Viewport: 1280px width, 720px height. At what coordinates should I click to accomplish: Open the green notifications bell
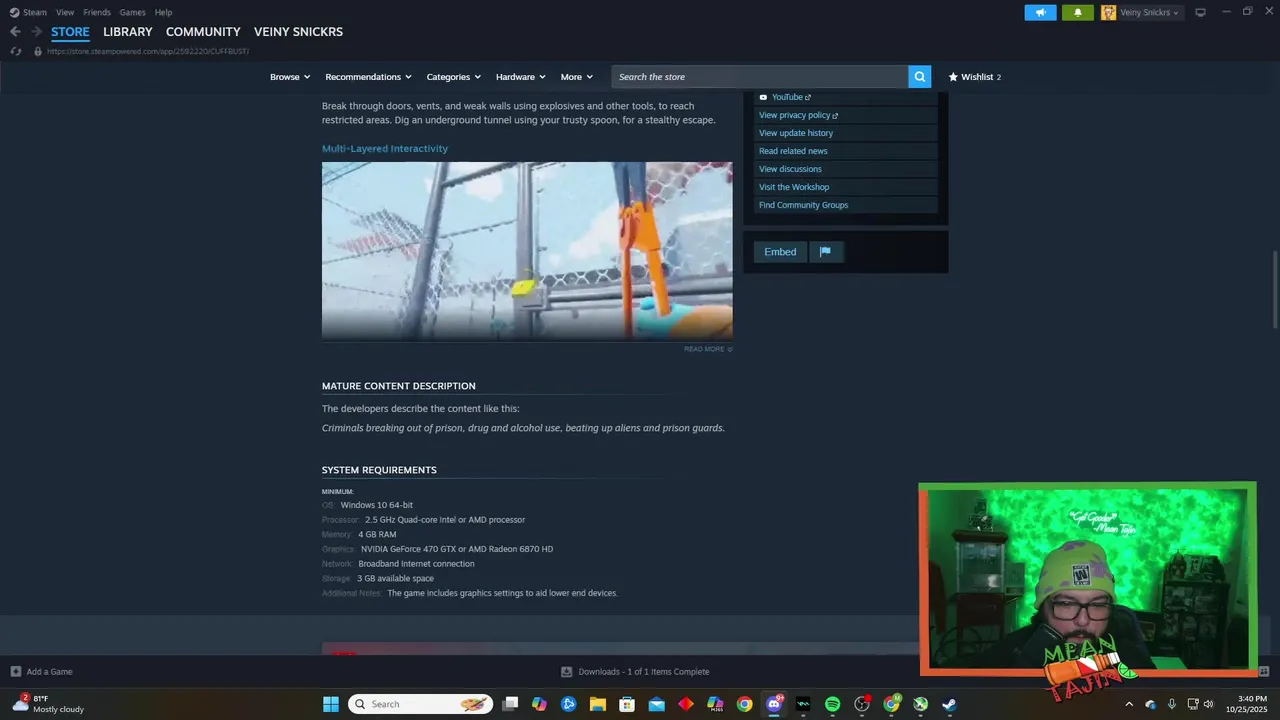click(1078, 12)
